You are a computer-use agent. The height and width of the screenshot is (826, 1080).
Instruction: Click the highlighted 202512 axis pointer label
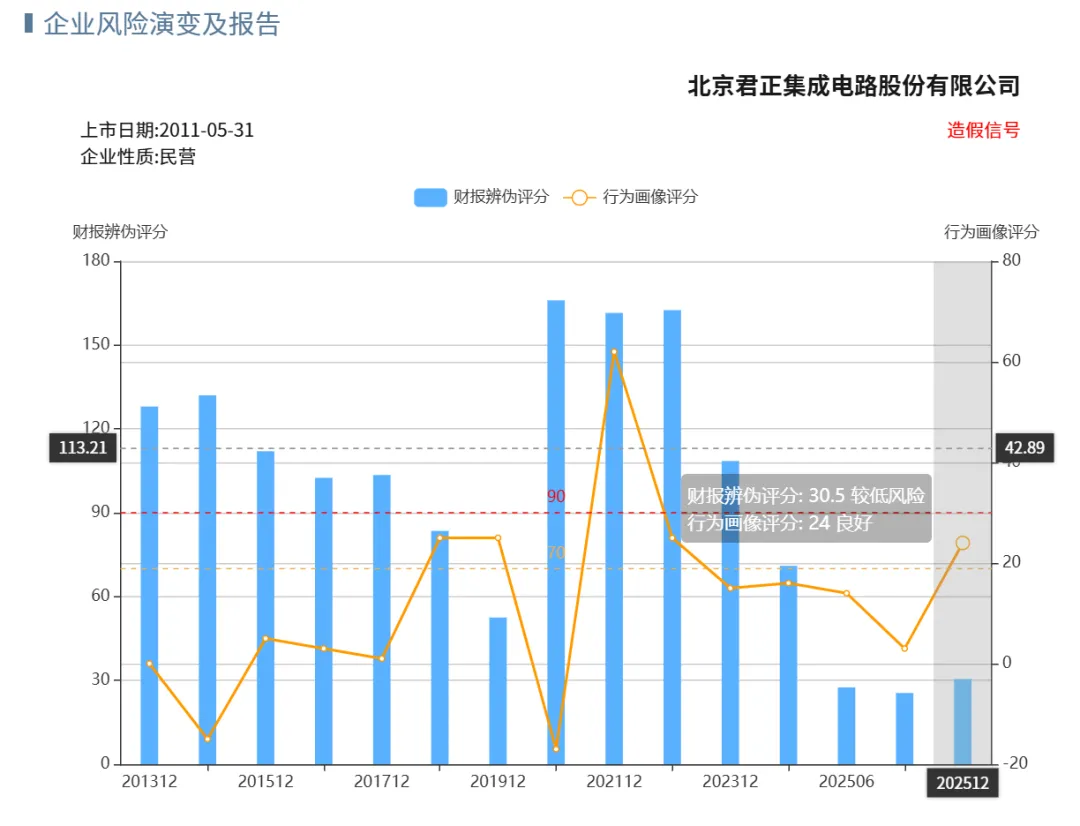click(x=963, y=783)
